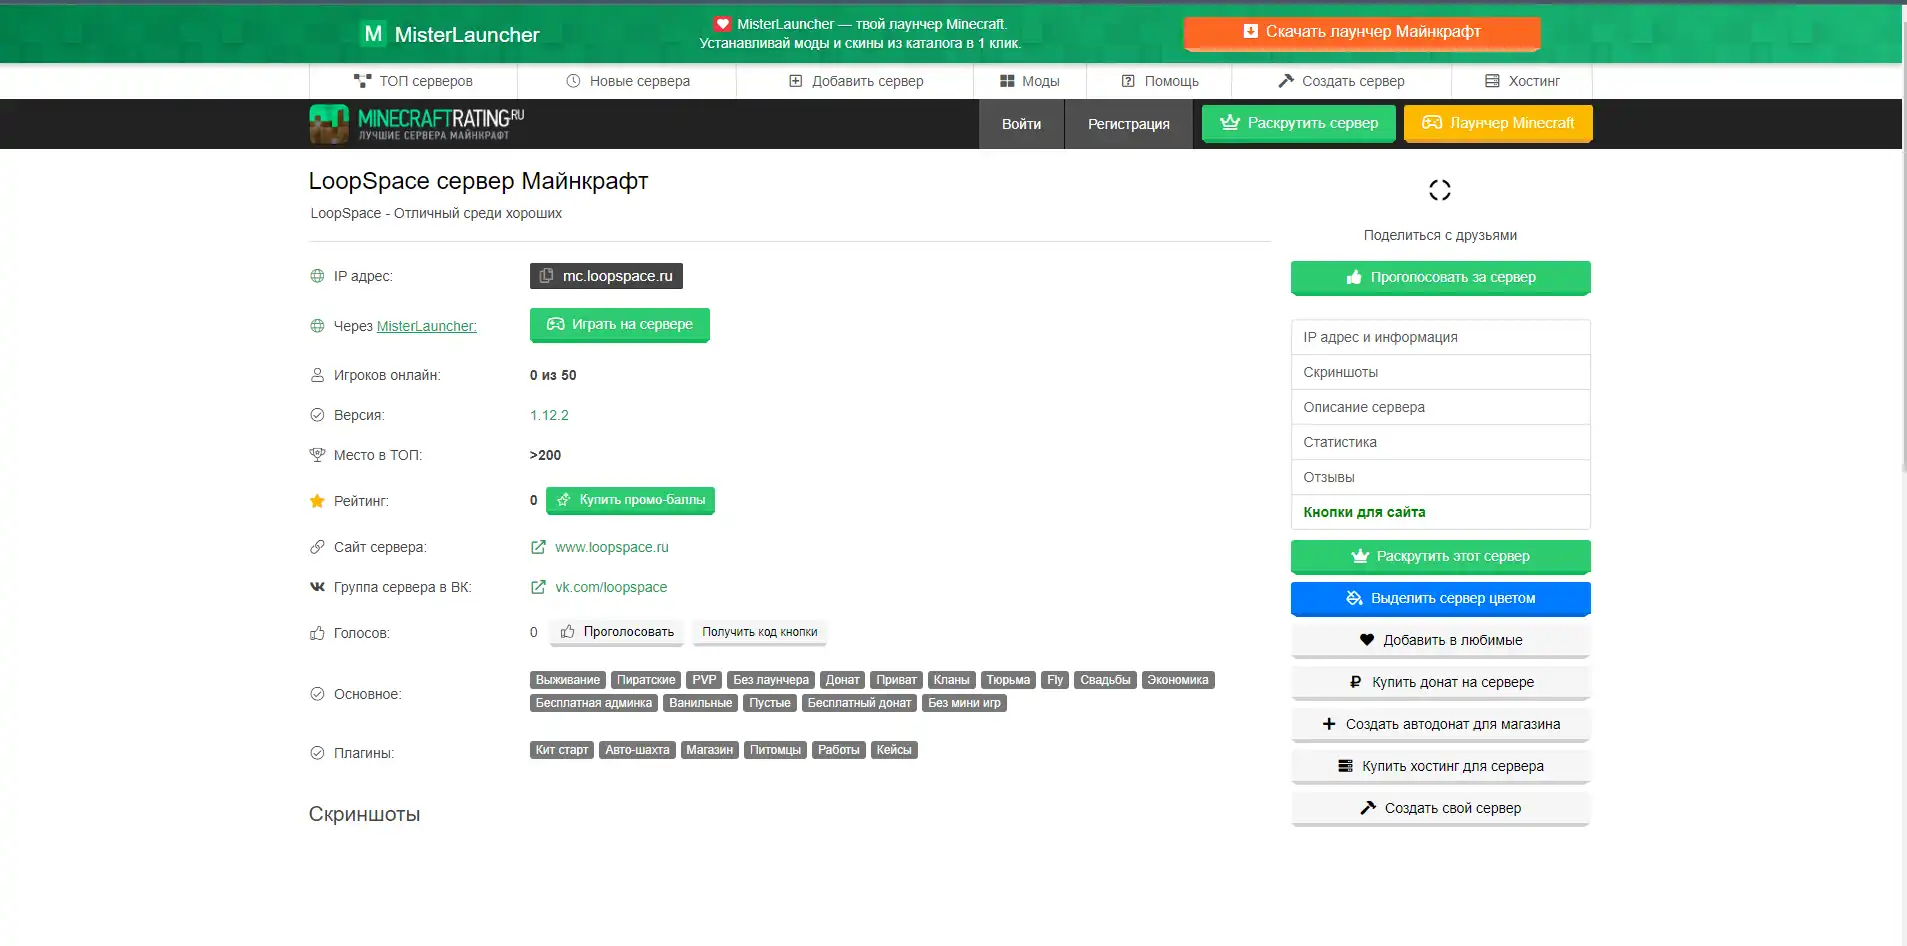Viewport: 1907px width, 946px height.
Task: Click the player icon beside Игроков онлайн
Action: 317,375
